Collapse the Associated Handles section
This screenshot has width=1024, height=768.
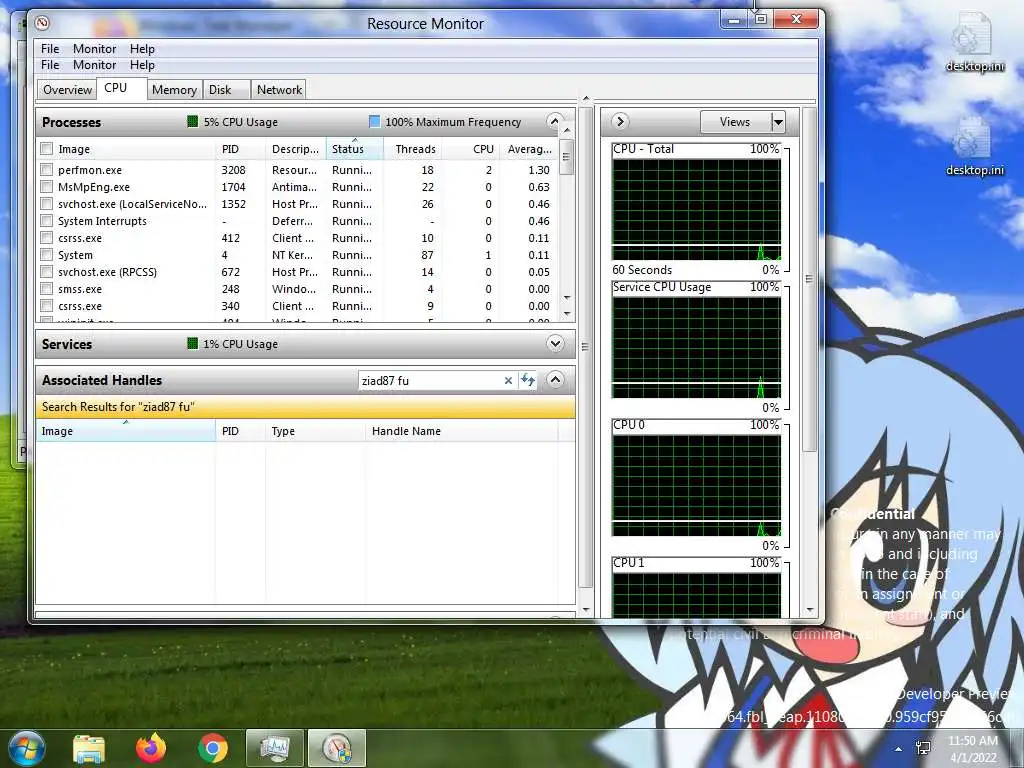(555, 379)
